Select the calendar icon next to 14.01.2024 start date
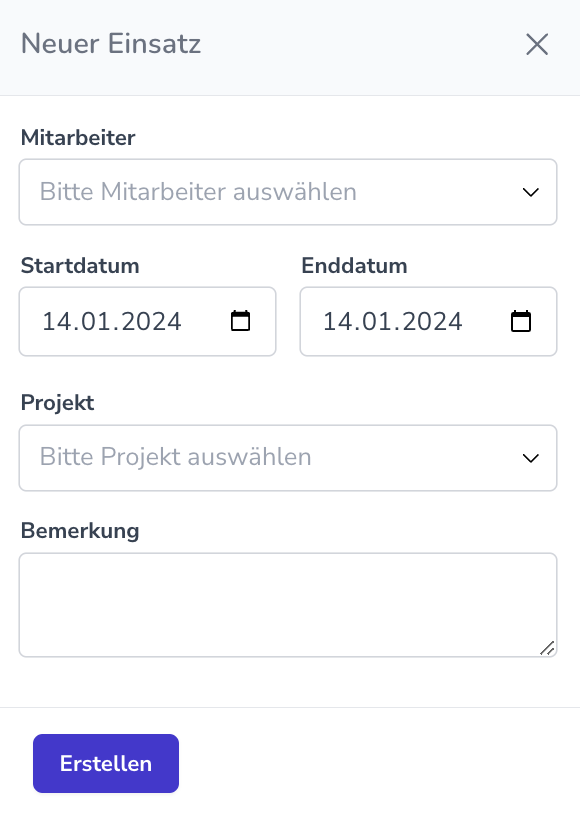580x820 pixels. coord(240,321)
